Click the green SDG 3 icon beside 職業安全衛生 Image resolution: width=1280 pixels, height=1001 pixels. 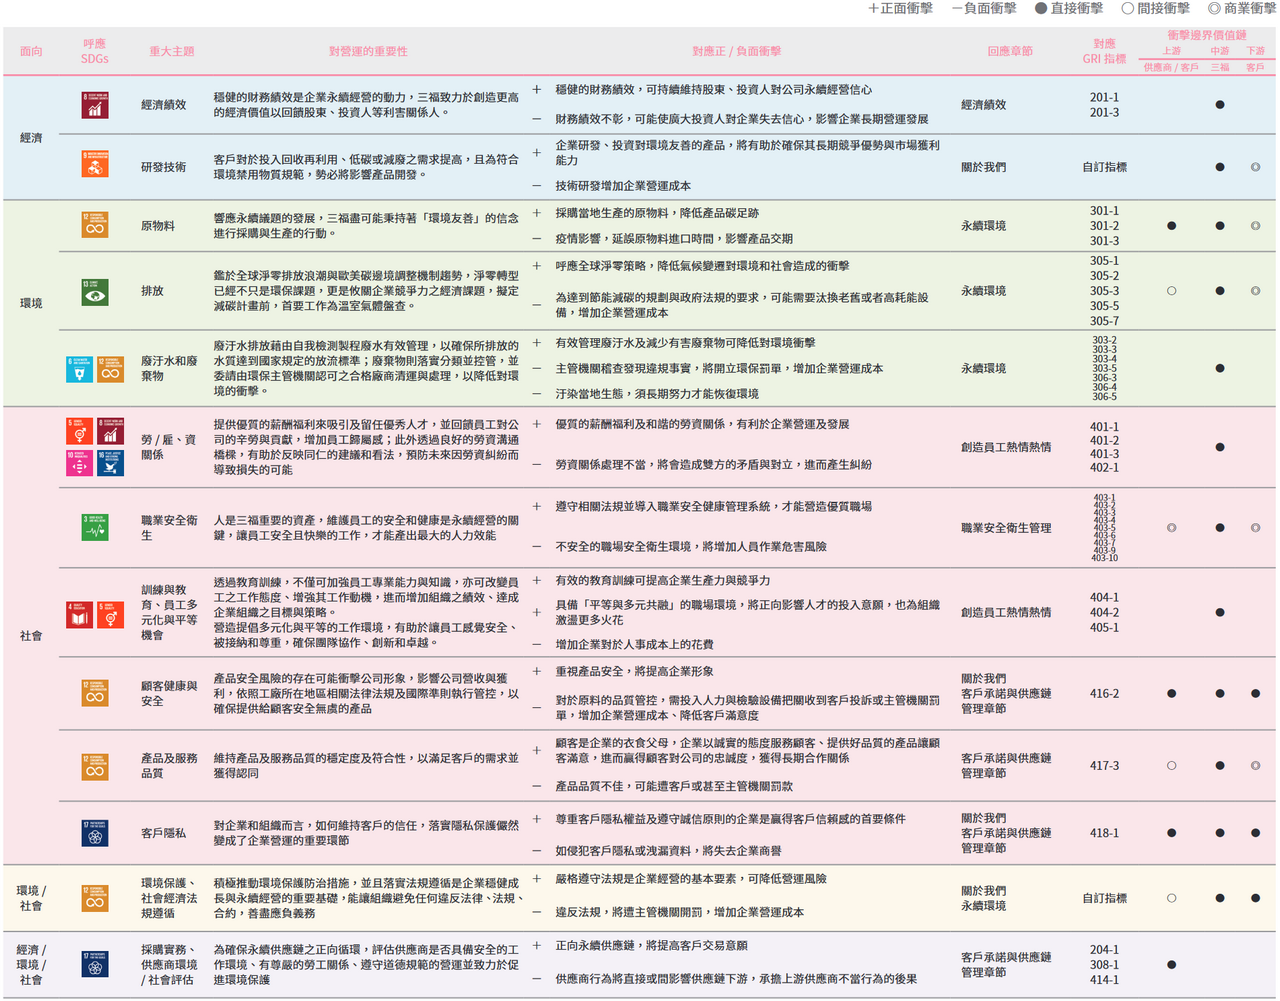[x=95, y=527]
